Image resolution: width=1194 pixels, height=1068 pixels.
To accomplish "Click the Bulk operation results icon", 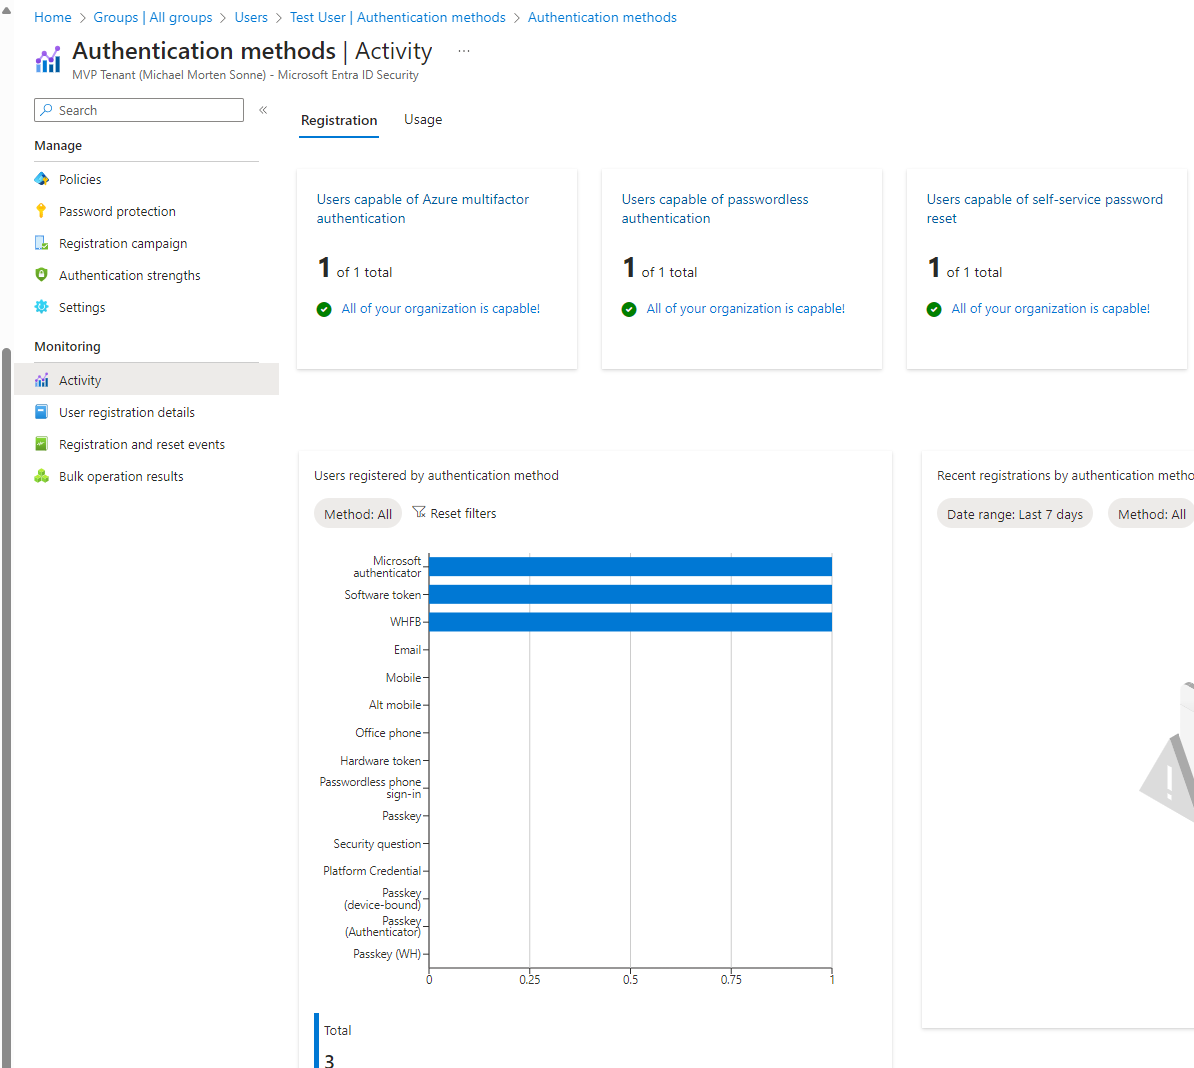I will pyautogui.click(x=41, y=476).
